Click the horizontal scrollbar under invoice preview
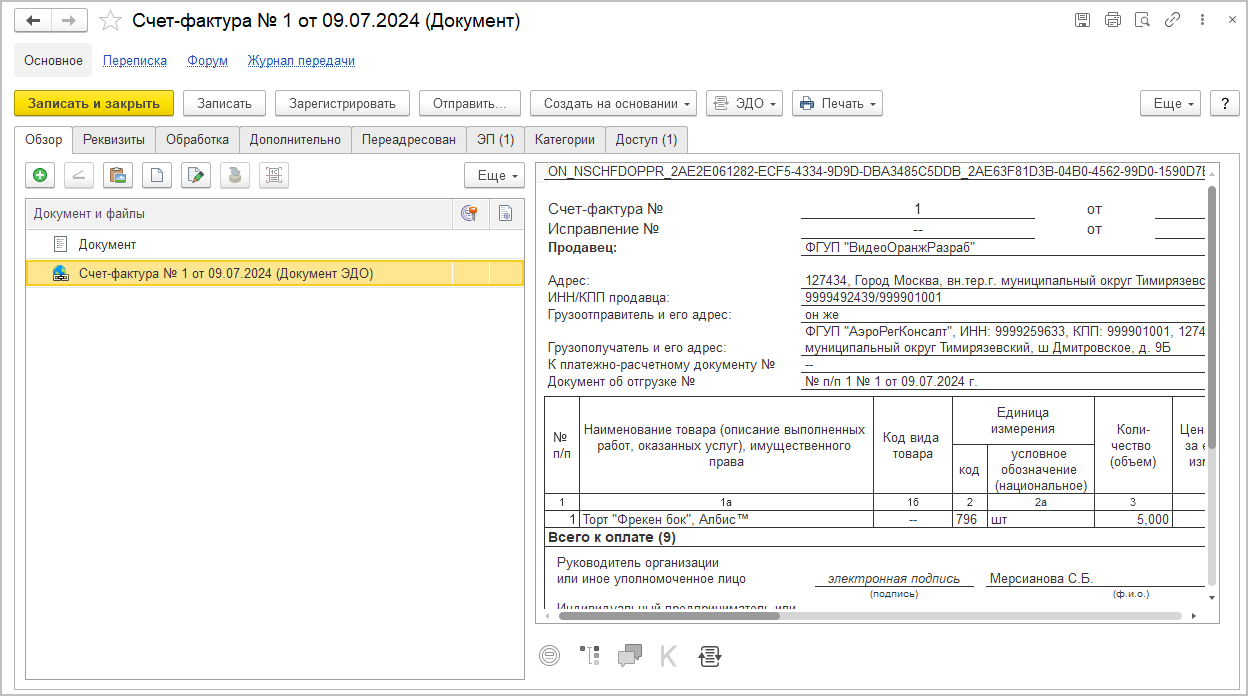The image size is (1248, 696). (x=668, y=616)
